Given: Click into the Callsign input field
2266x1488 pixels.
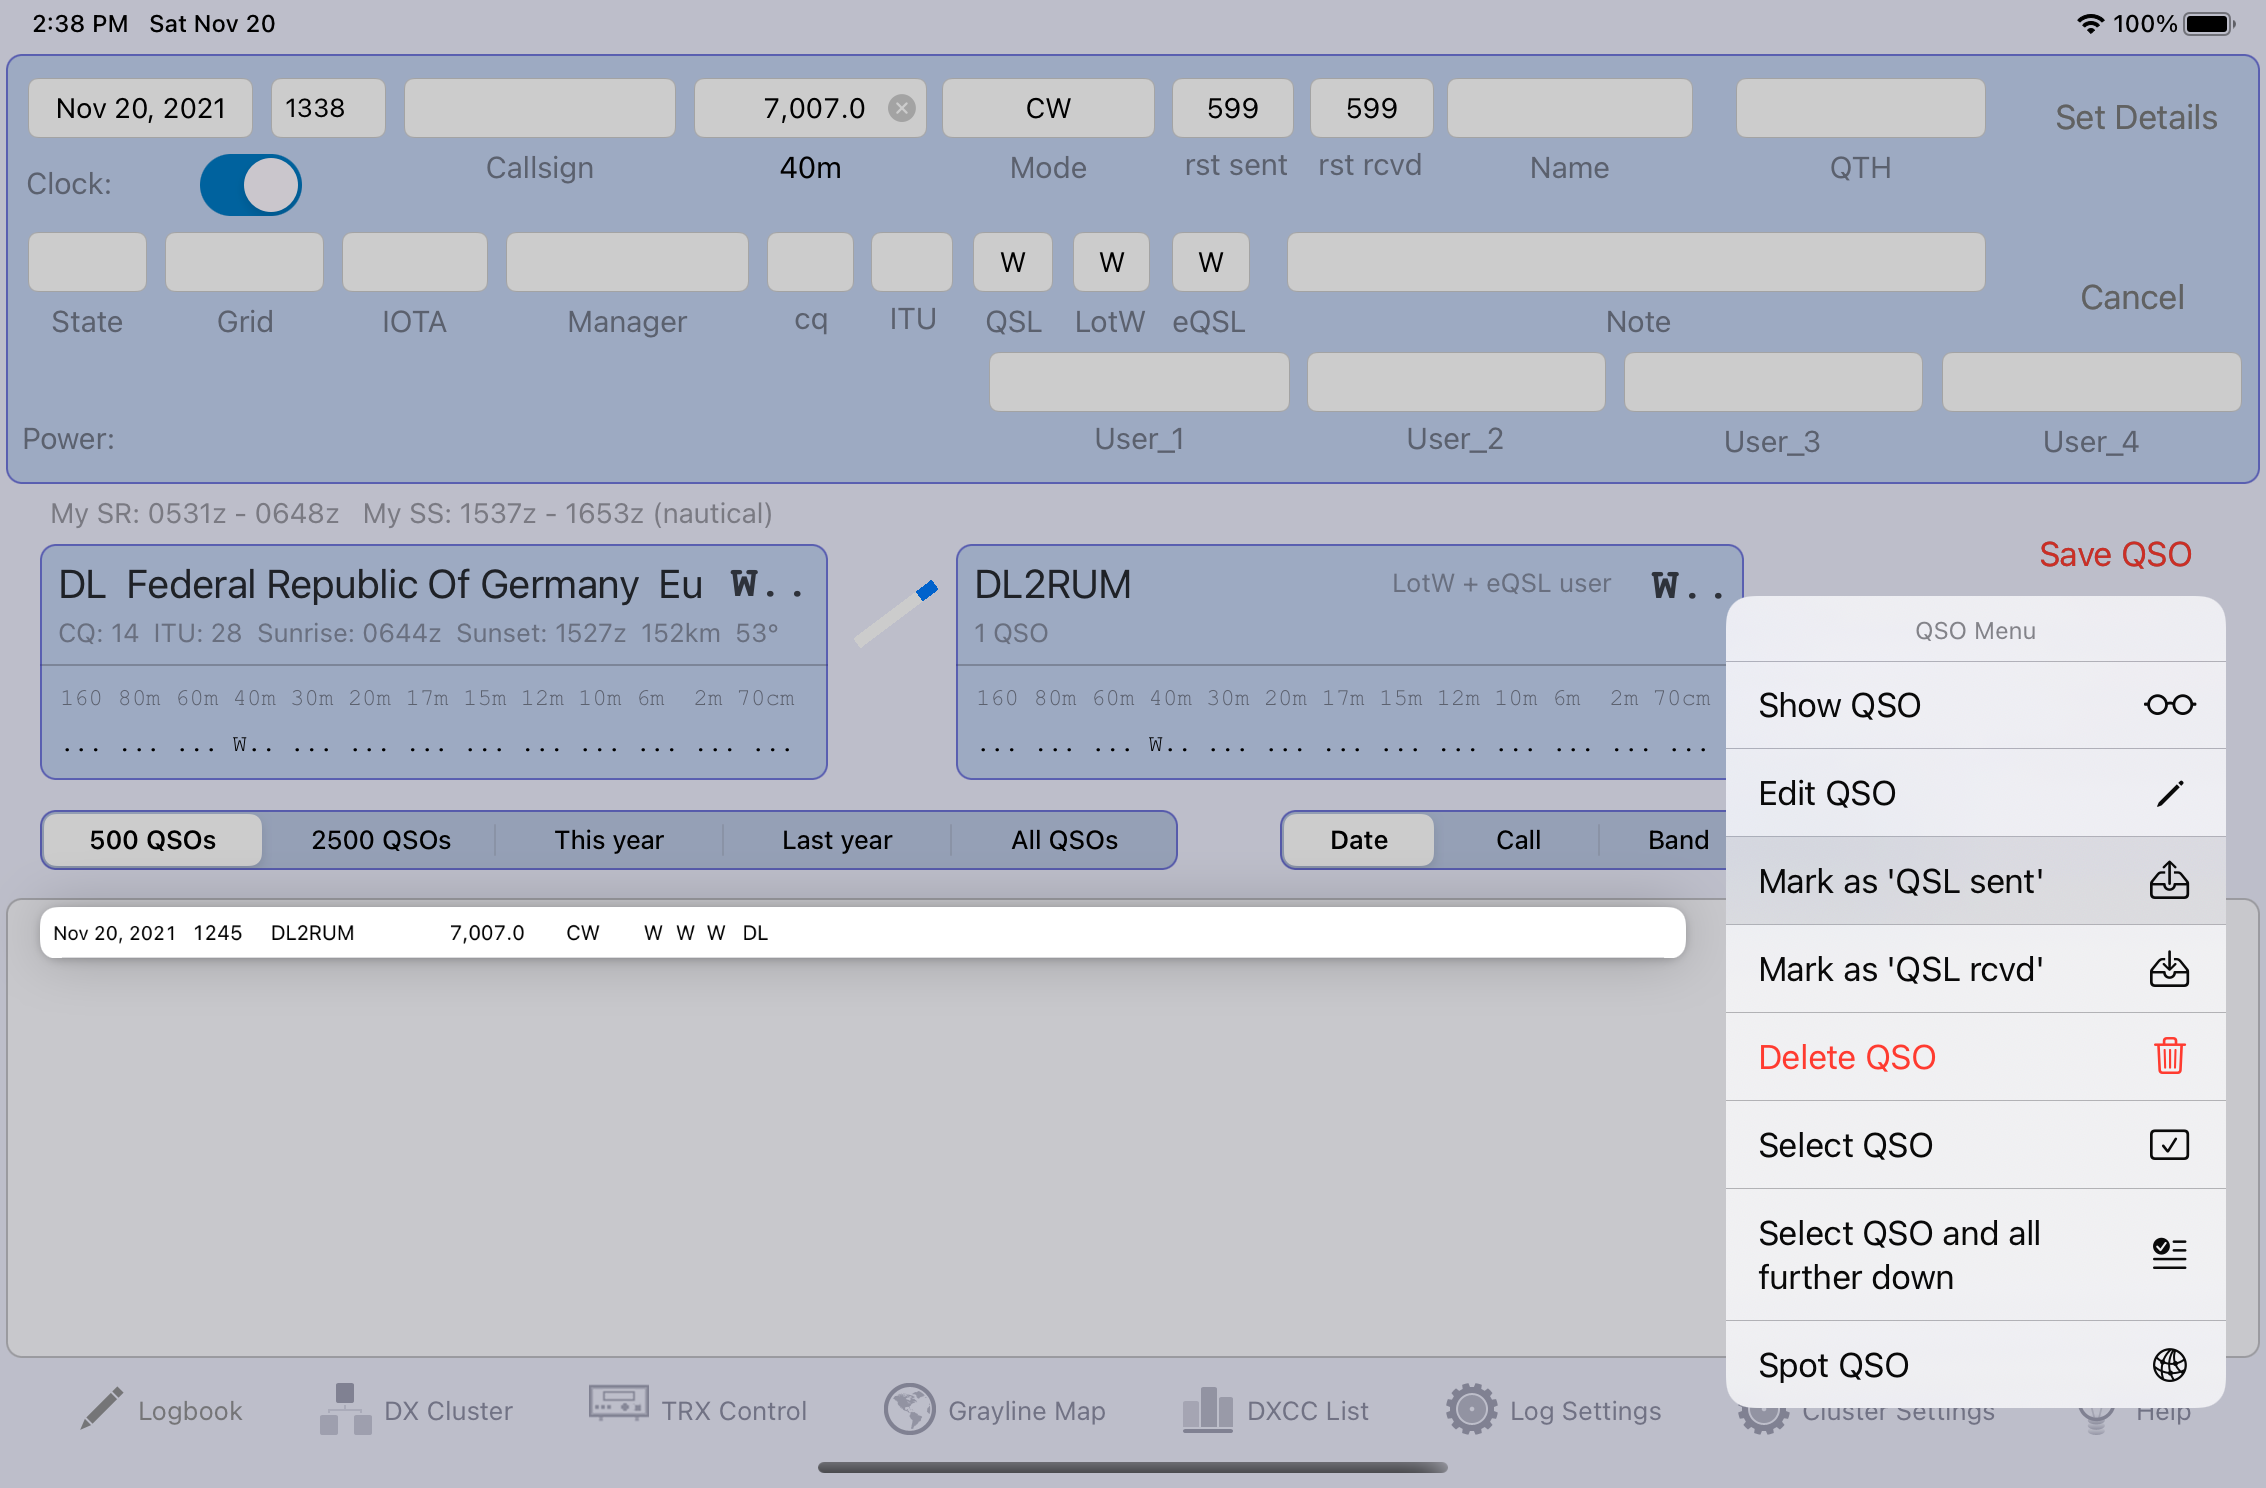Looking at the screenshot, I should [539, 108].
